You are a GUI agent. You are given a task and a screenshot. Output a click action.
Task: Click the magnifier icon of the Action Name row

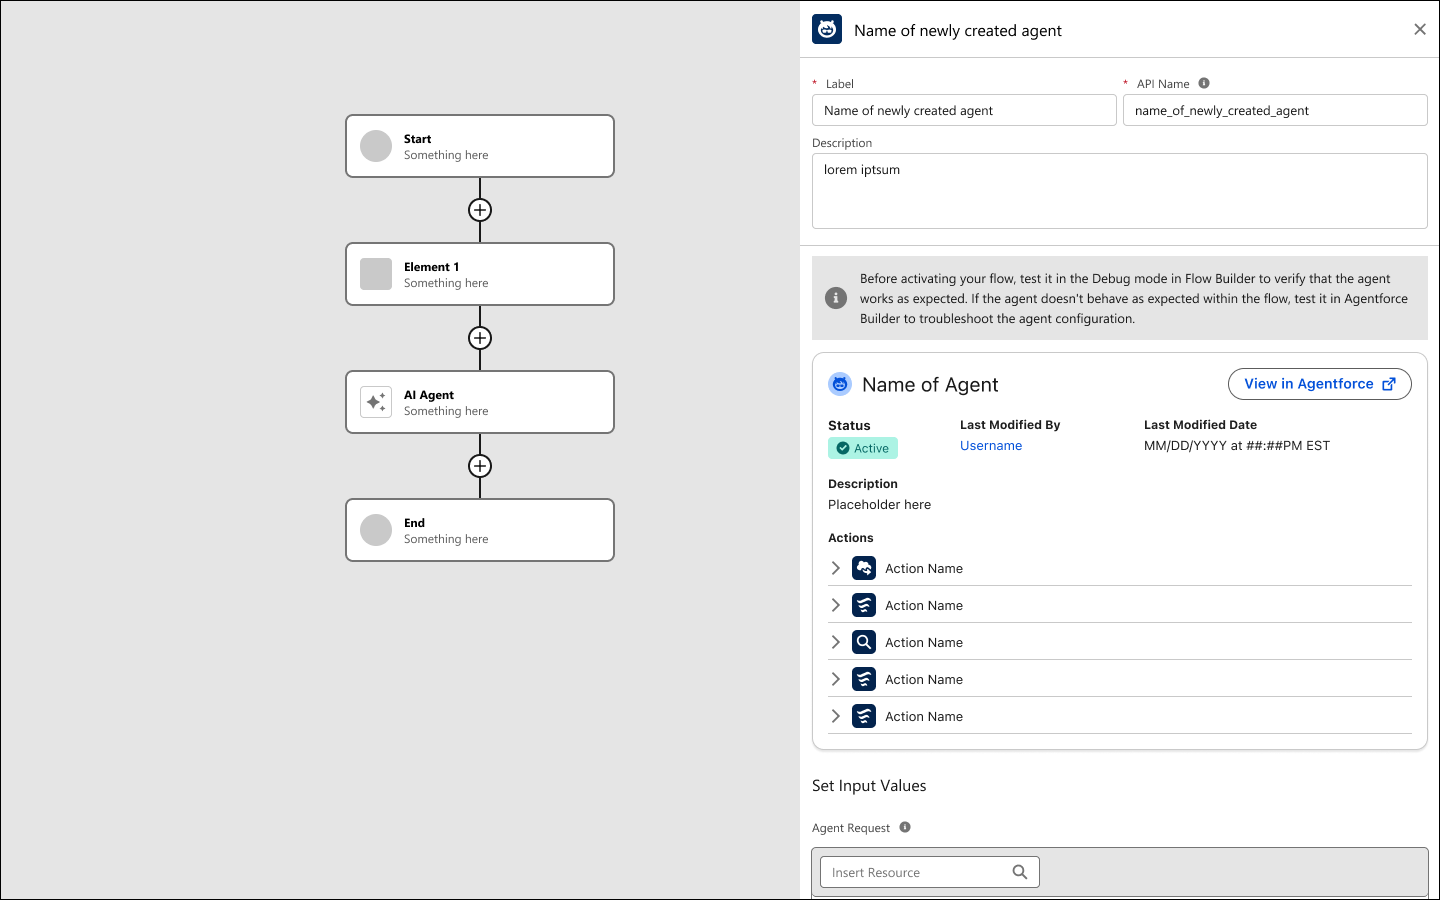pos(864,642)
